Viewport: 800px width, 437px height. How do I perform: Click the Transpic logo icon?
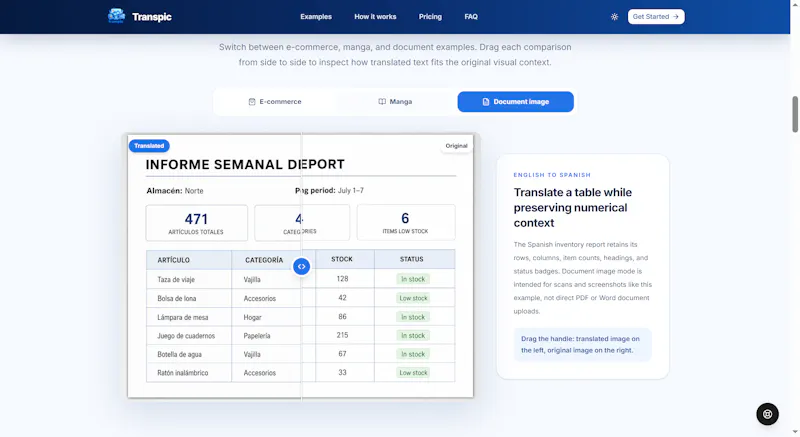click(116, 16)
